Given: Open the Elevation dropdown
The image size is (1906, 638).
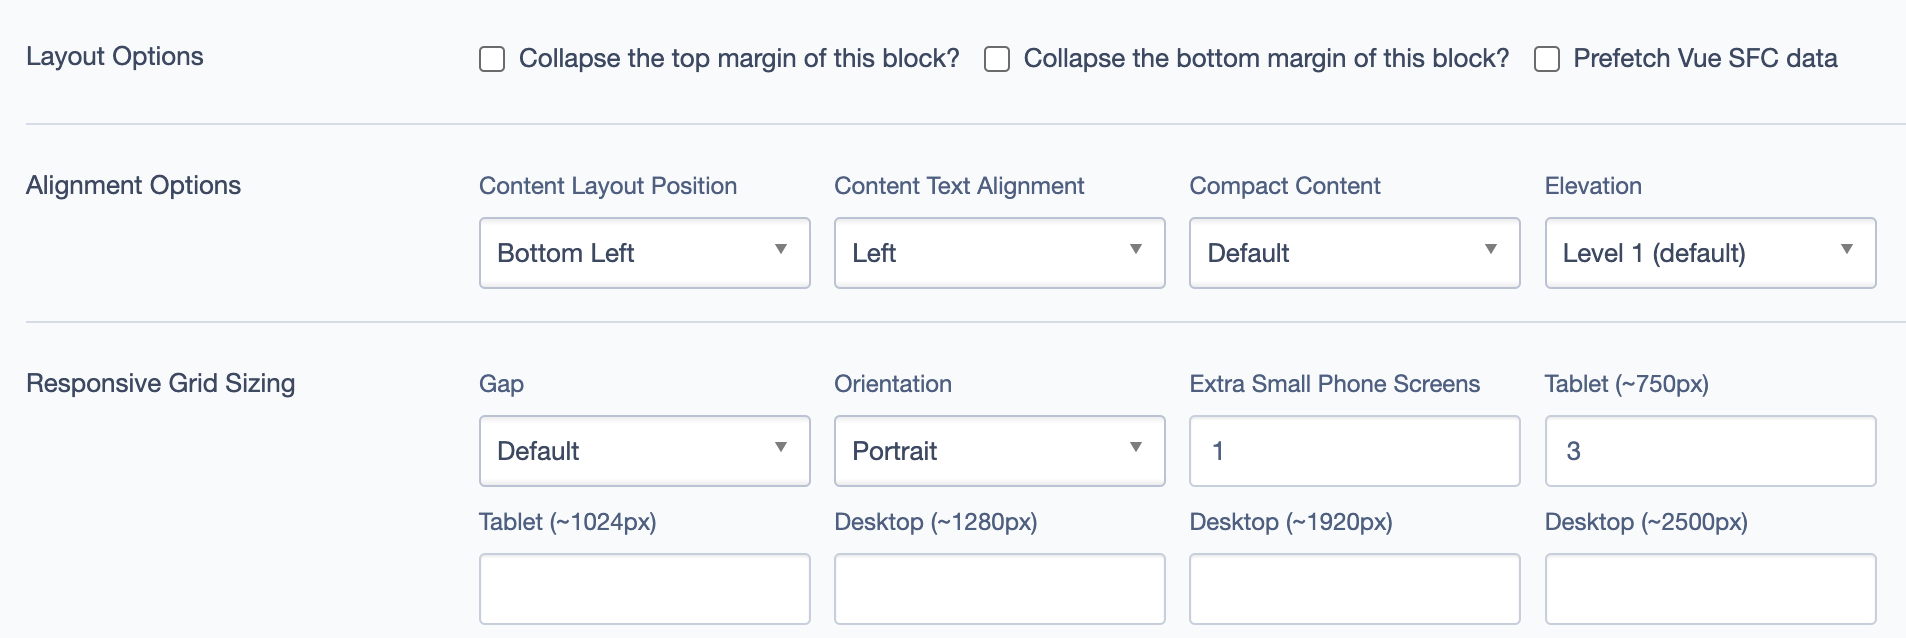Looking at the screenshot, I should pyautogui.click(x=1710, y=253).
